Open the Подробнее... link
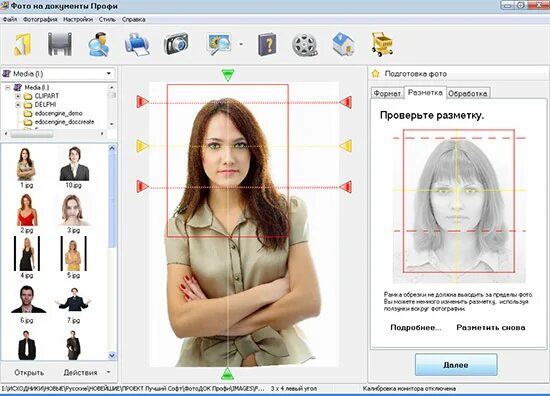The width and height of the screenshot is (550, 396). [416, 328]
